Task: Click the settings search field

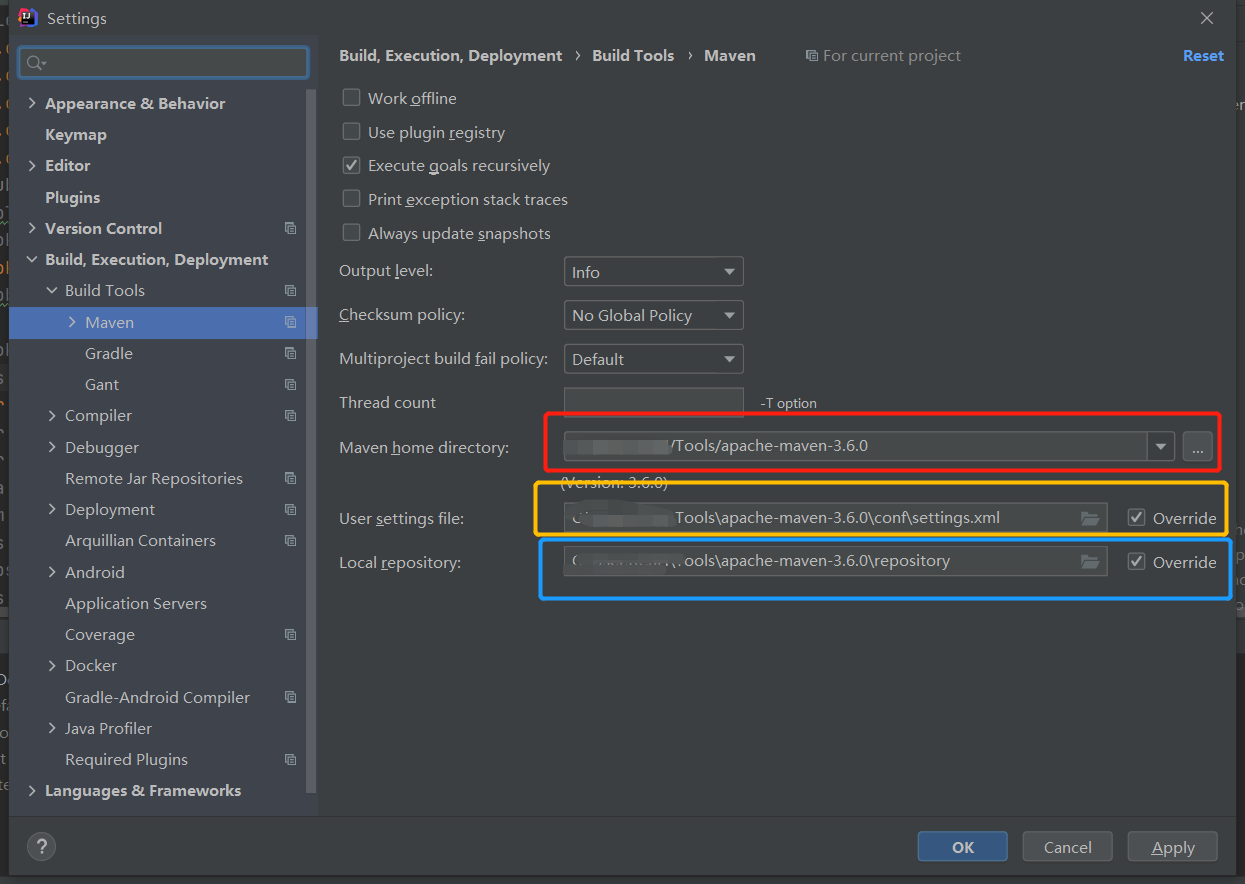Action: [164, 63]
